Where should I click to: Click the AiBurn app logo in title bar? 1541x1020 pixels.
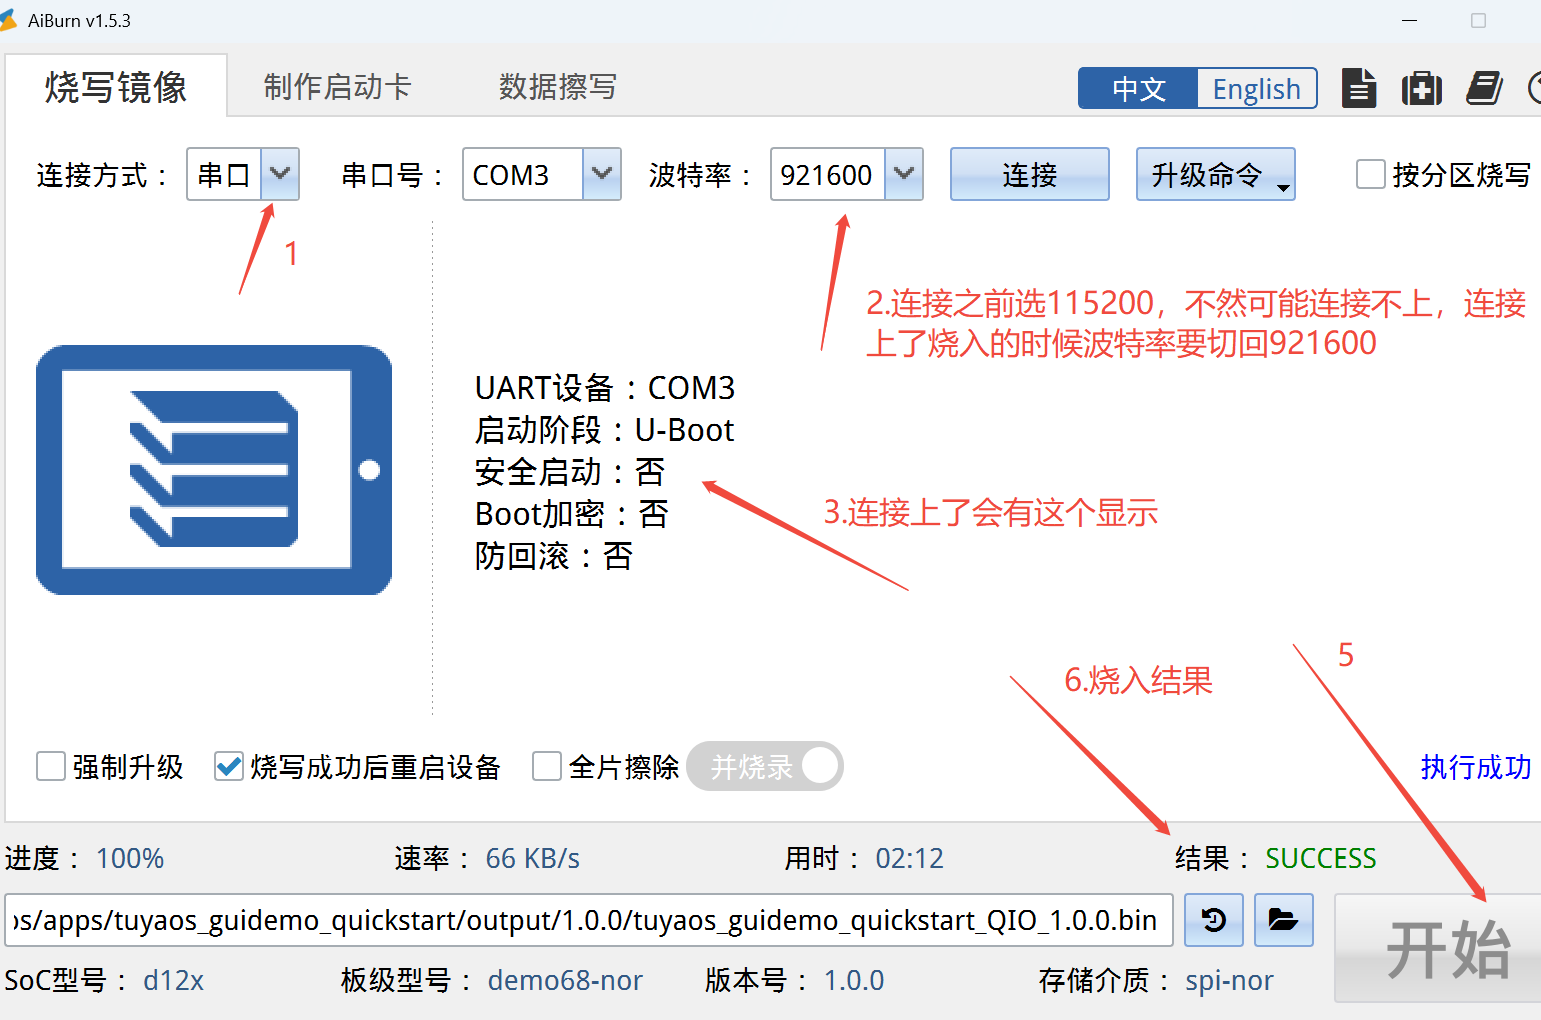(8, 20)
